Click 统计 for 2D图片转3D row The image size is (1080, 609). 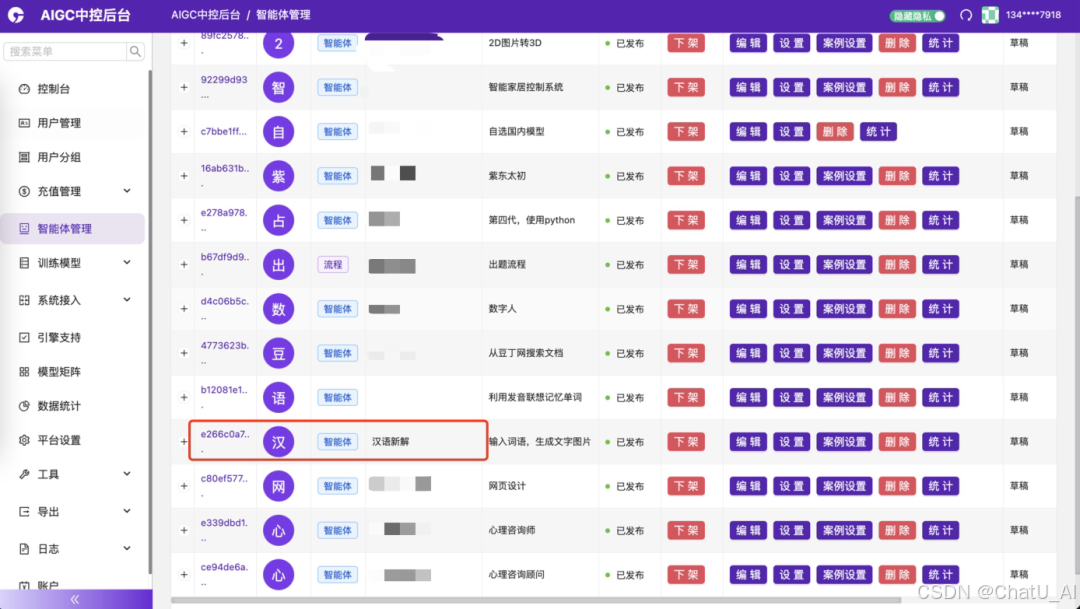pos(940,43)
